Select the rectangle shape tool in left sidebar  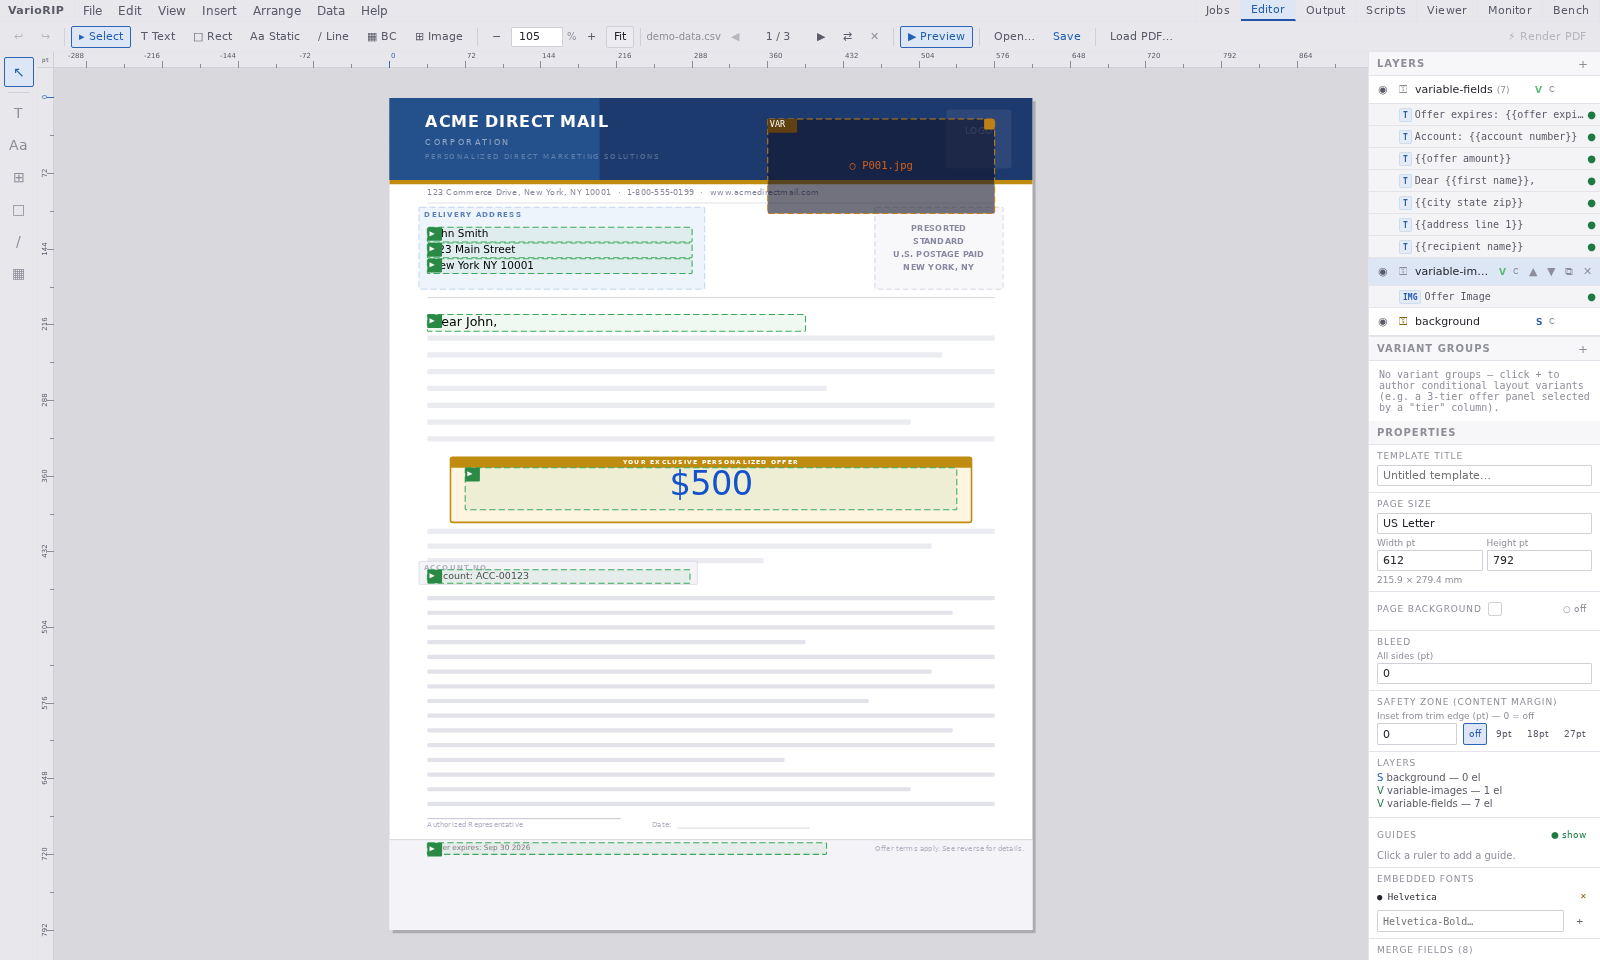(x=18, y=210)
